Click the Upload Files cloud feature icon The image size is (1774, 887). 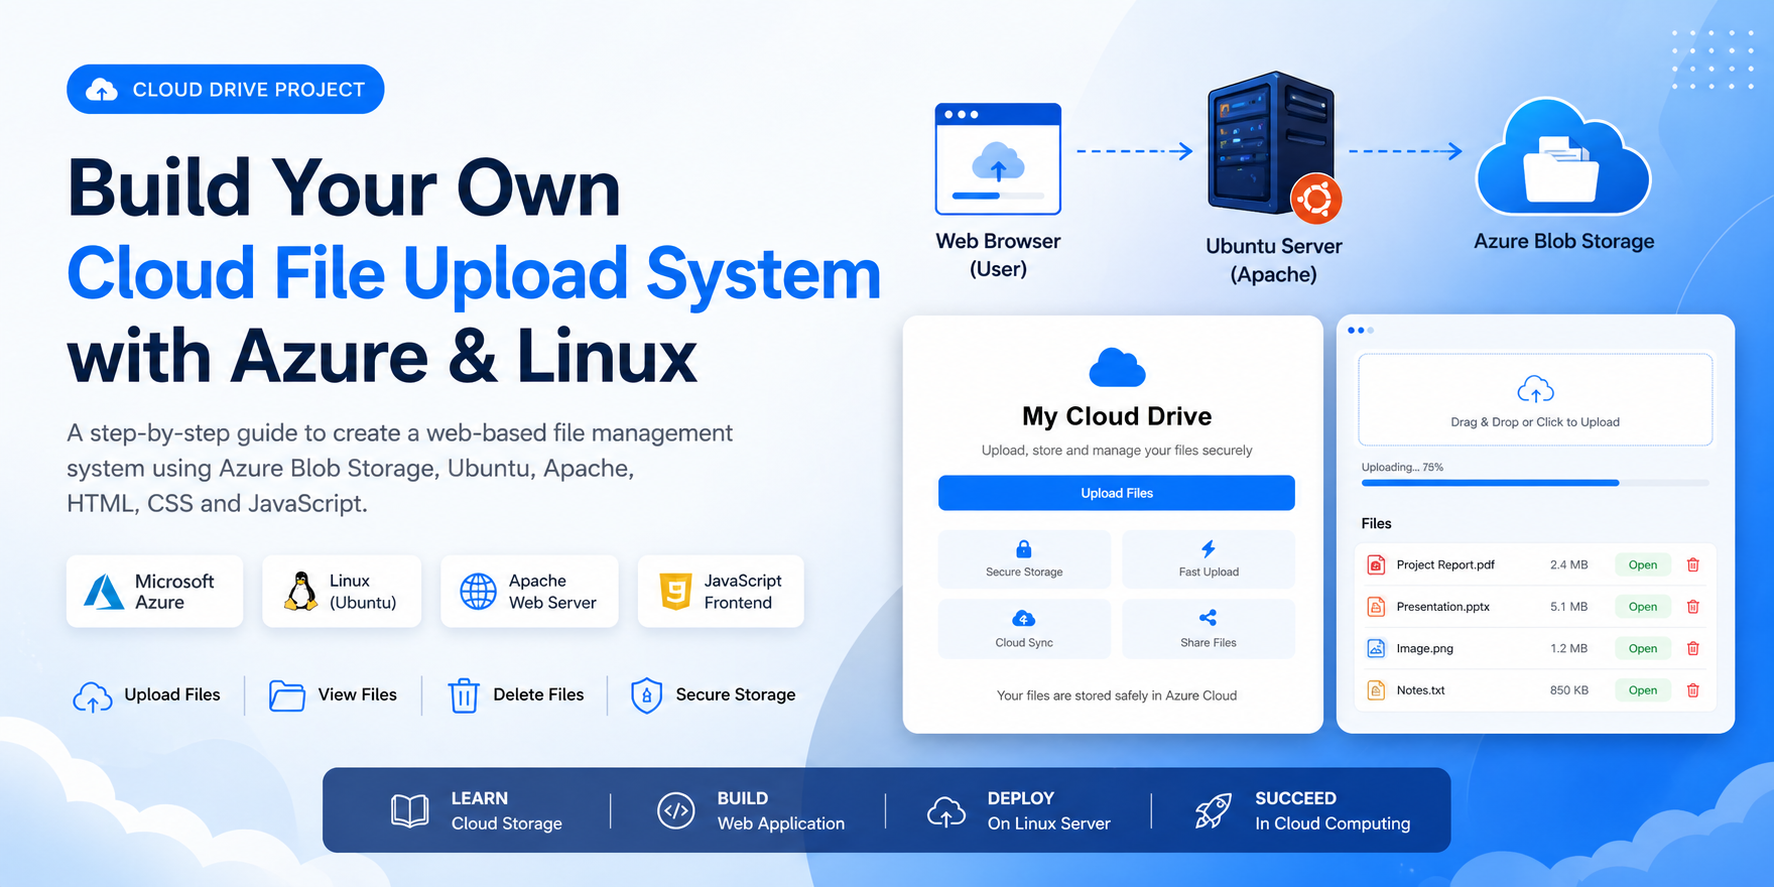coord(93,696)
